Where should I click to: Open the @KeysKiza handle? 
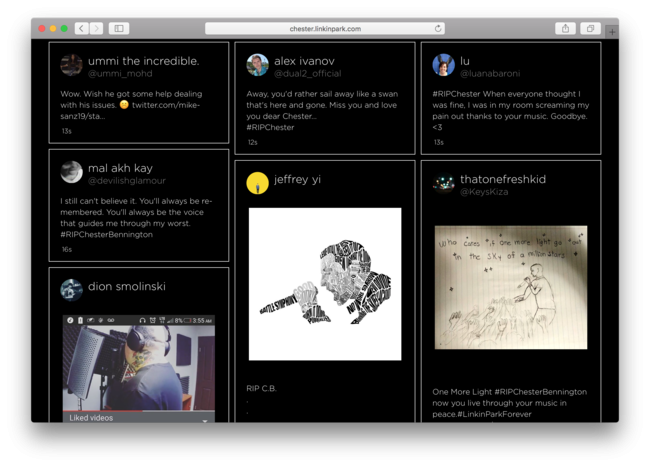point(484,192)
